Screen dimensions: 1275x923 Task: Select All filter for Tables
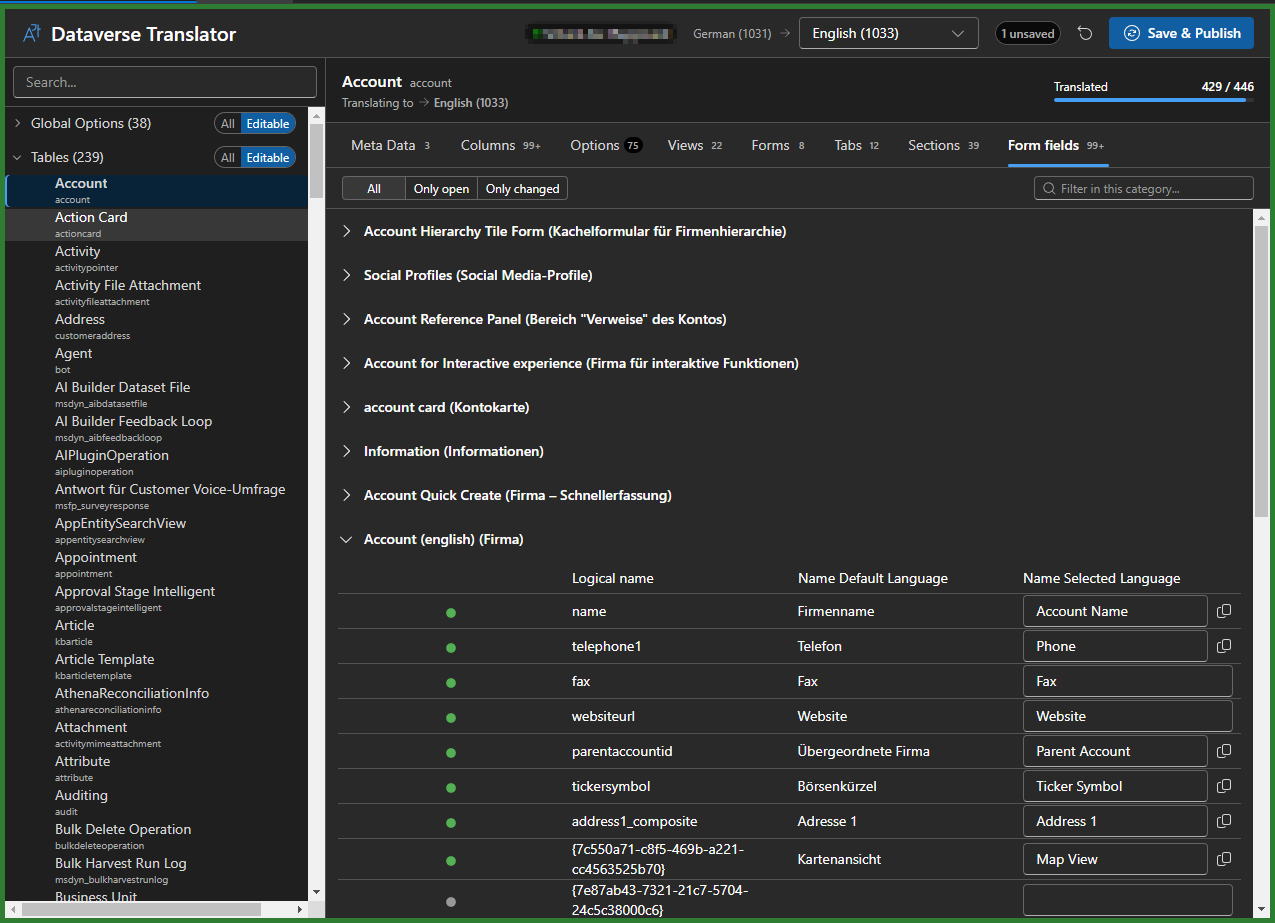click(228, 158)
